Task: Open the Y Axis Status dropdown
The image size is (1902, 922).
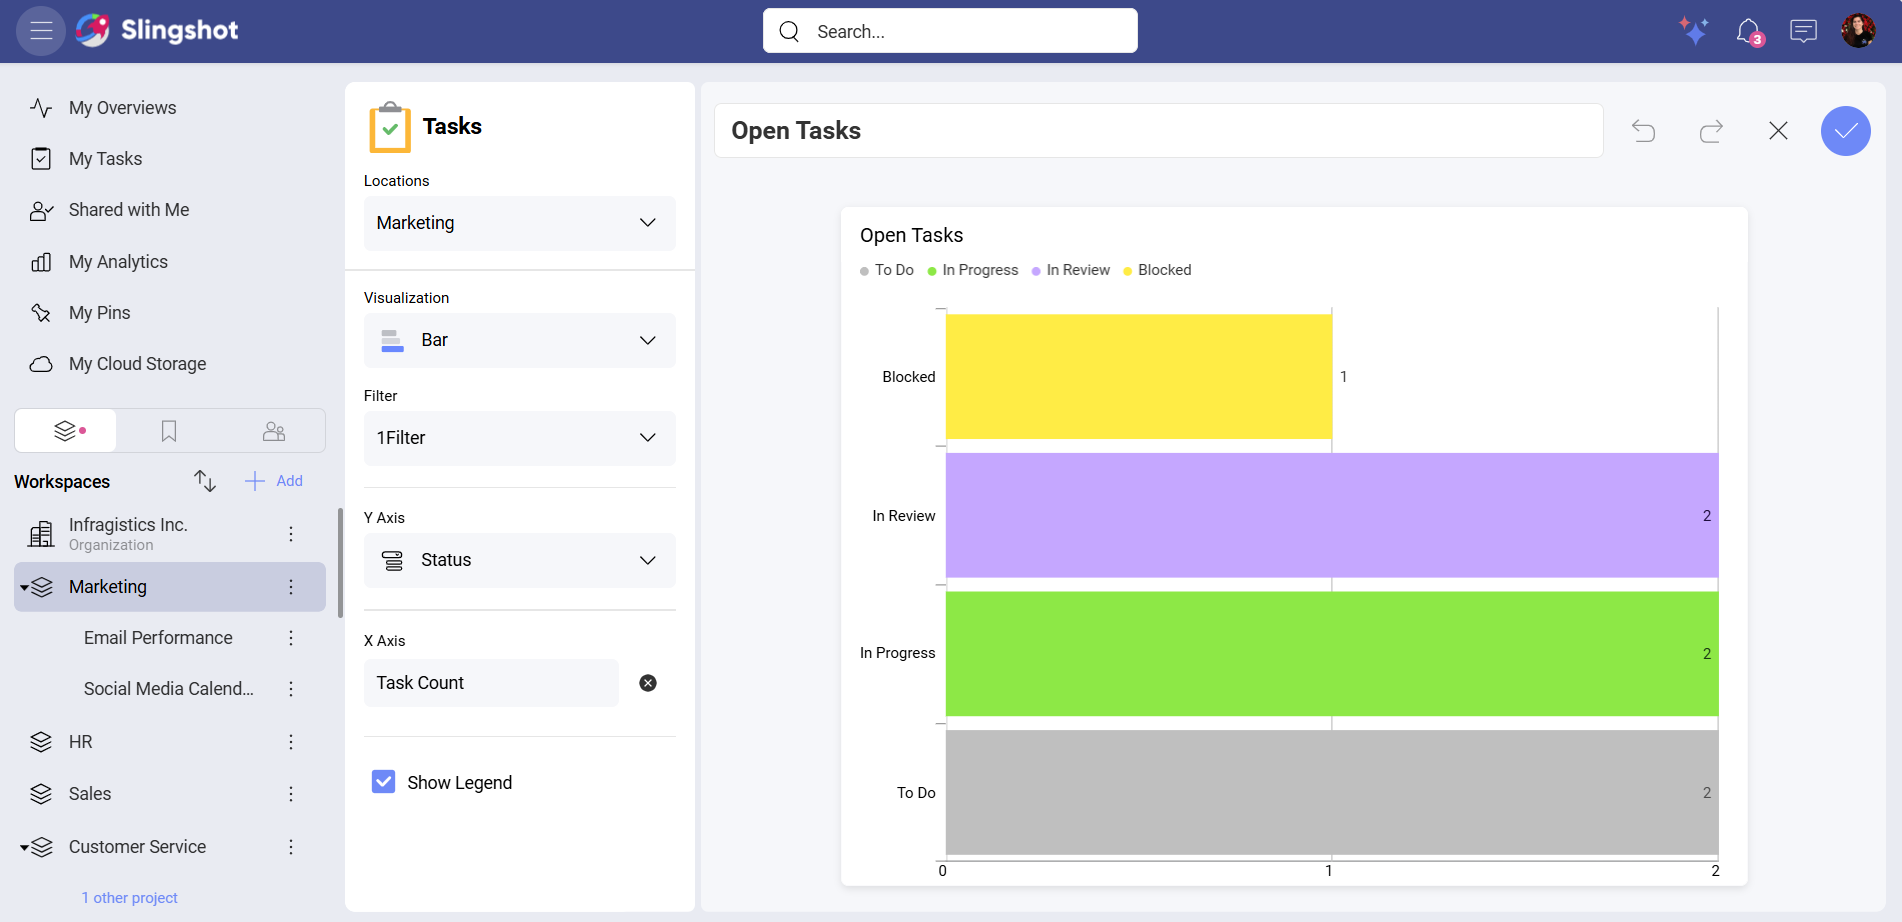Action: tap(519, 560)
